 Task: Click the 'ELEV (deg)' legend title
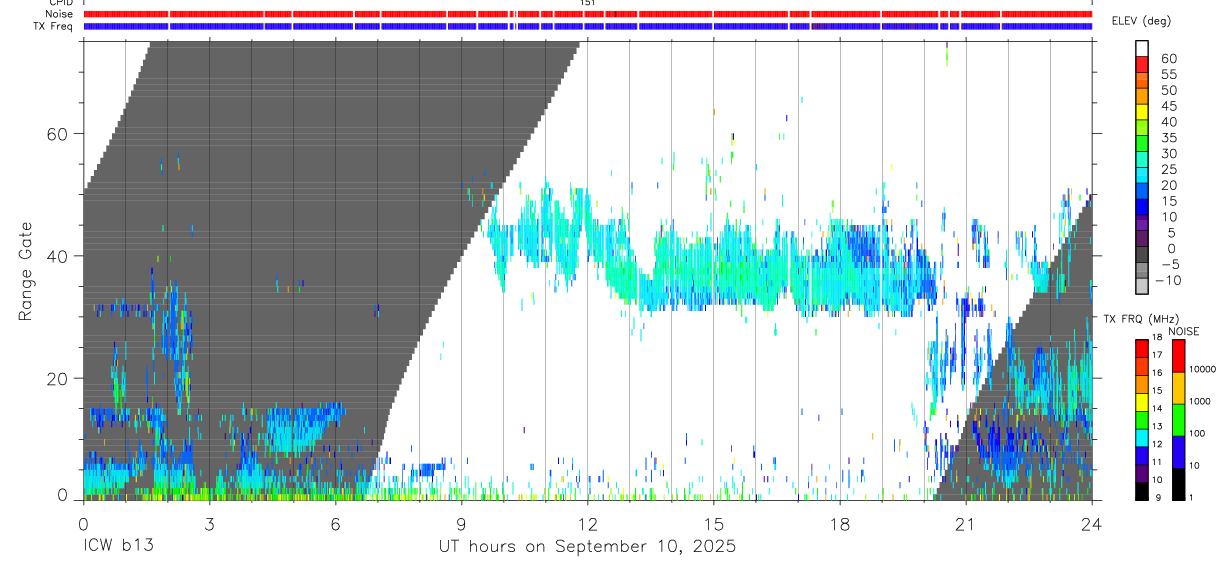click(x=1141, y=20)
